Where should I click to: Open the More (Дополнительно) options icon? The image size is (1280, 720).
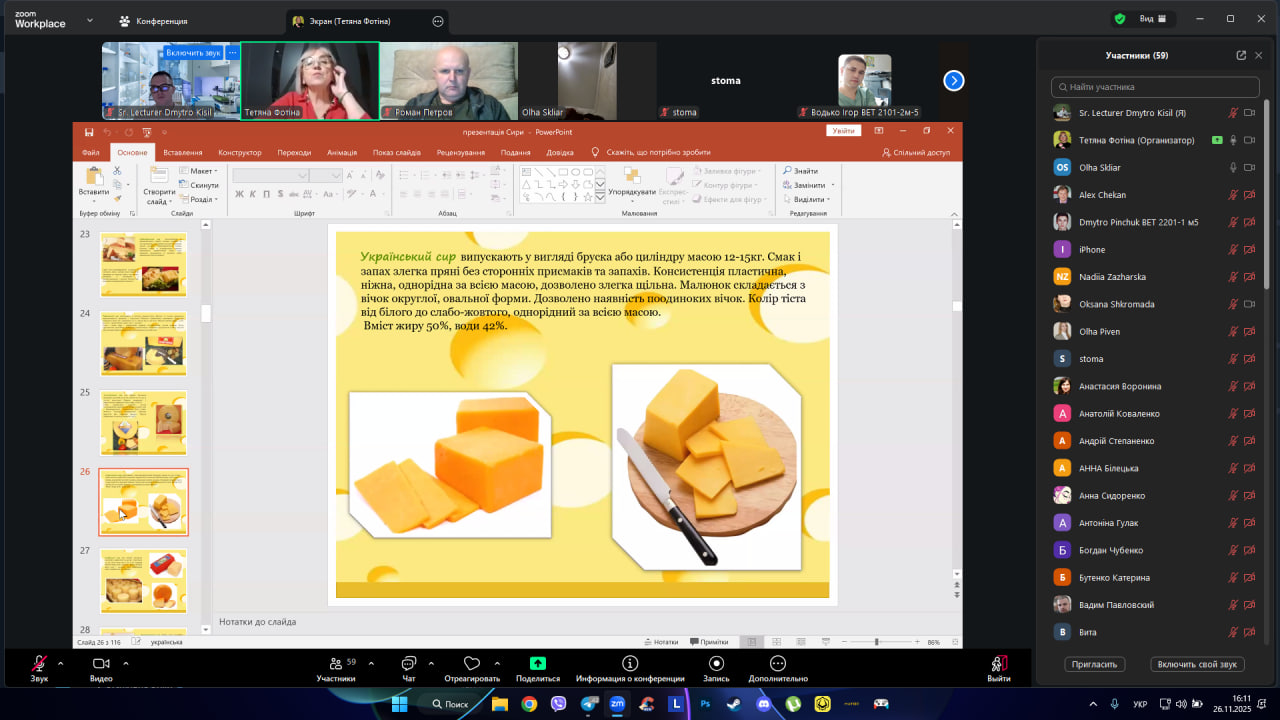tap(777, 664)
